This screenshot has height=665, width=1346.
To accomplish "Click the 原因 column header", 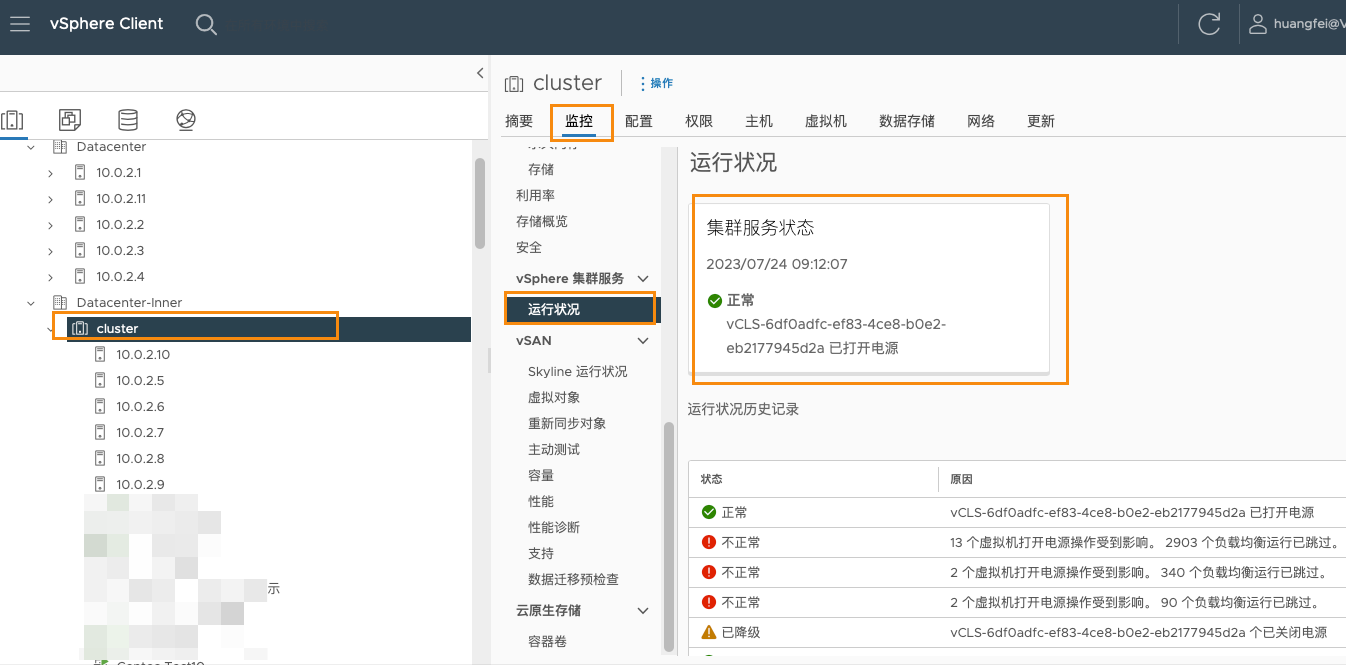I will click(x=962, y=480).
